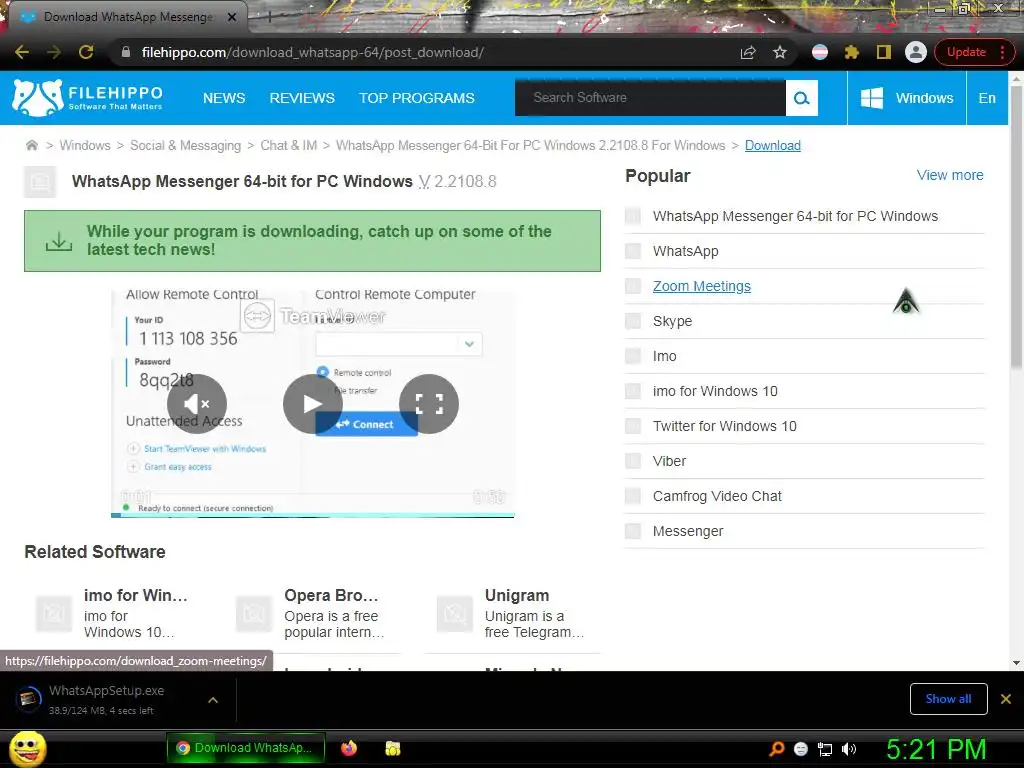Click the home breadcrumb icon
1024x768 pixels.
pyautogui.click(x=31, y=145)
